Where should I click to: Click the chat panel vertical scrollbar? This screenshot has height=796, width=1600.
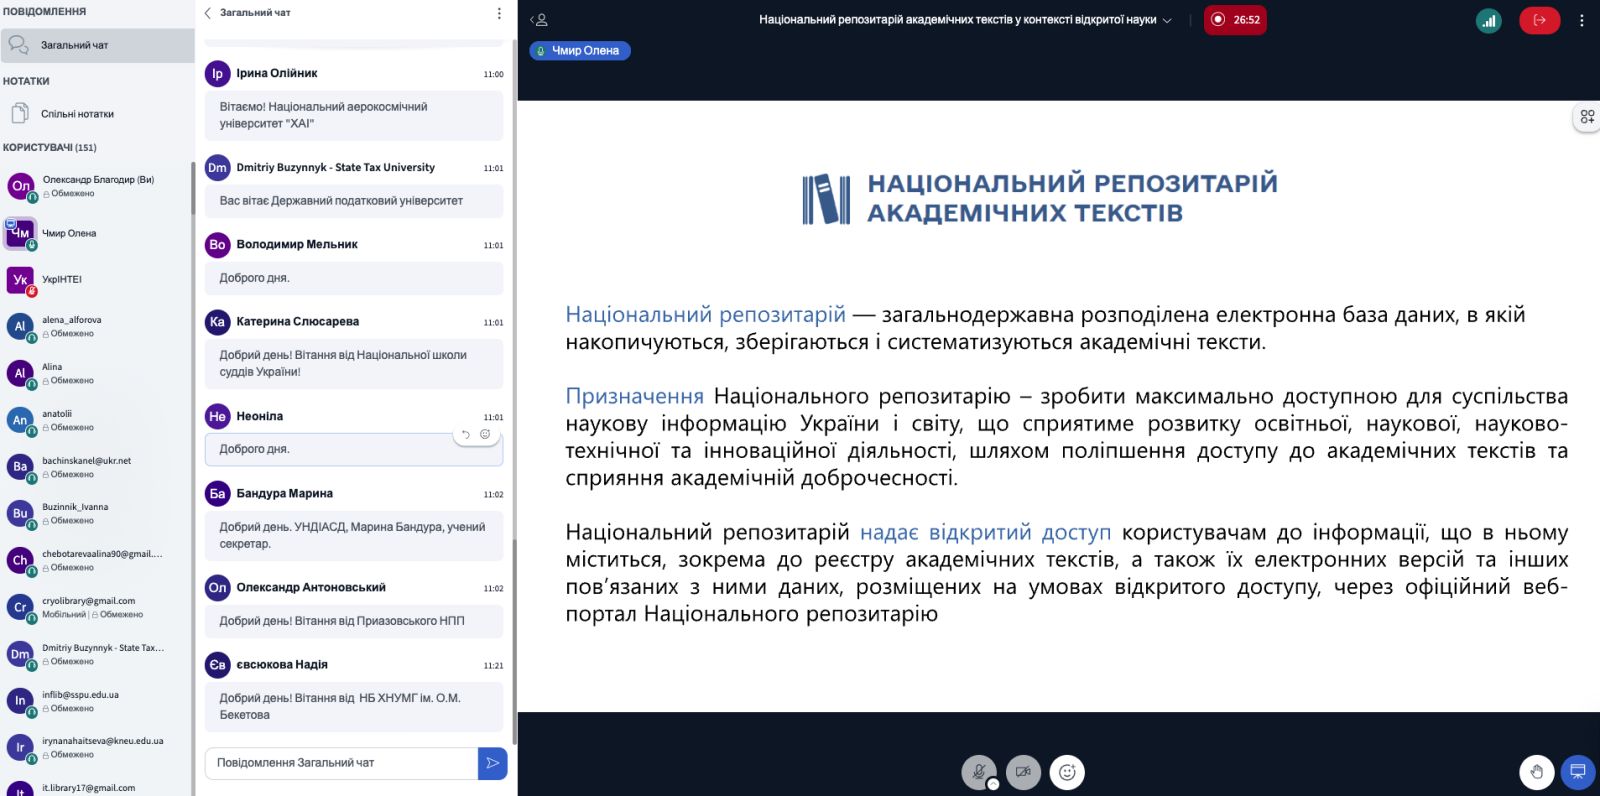pos(514,640)
